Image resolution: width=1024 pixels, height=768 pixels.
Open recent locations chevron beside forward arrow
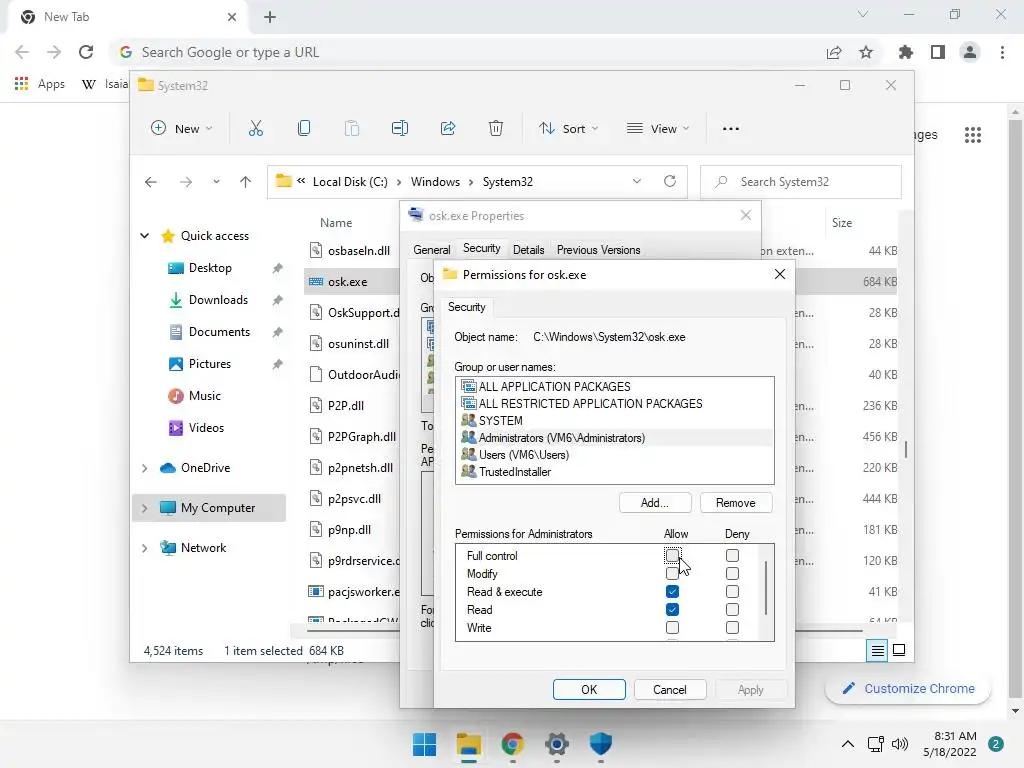(216, 182)
